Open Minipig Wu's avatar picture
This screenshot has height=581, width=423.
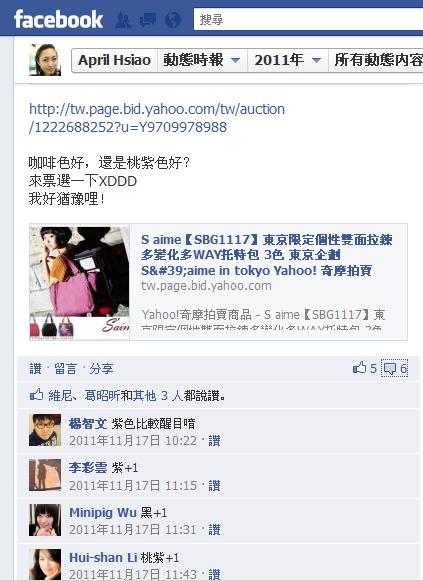pos(45,519)
